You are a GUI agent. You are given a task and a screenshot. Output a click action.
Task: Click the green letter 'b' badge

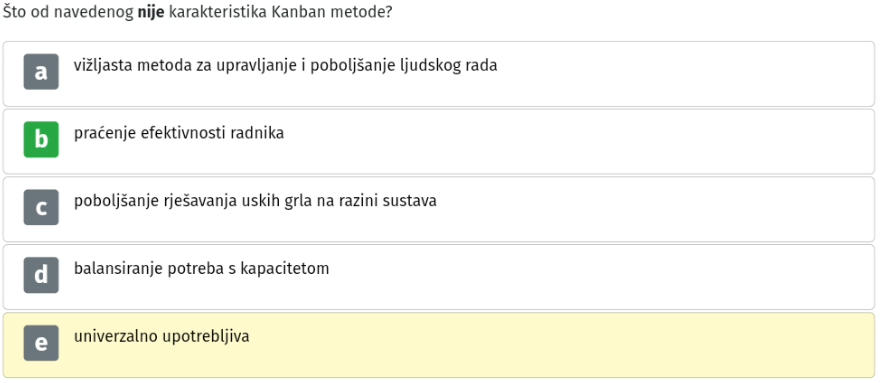(41, 139)
